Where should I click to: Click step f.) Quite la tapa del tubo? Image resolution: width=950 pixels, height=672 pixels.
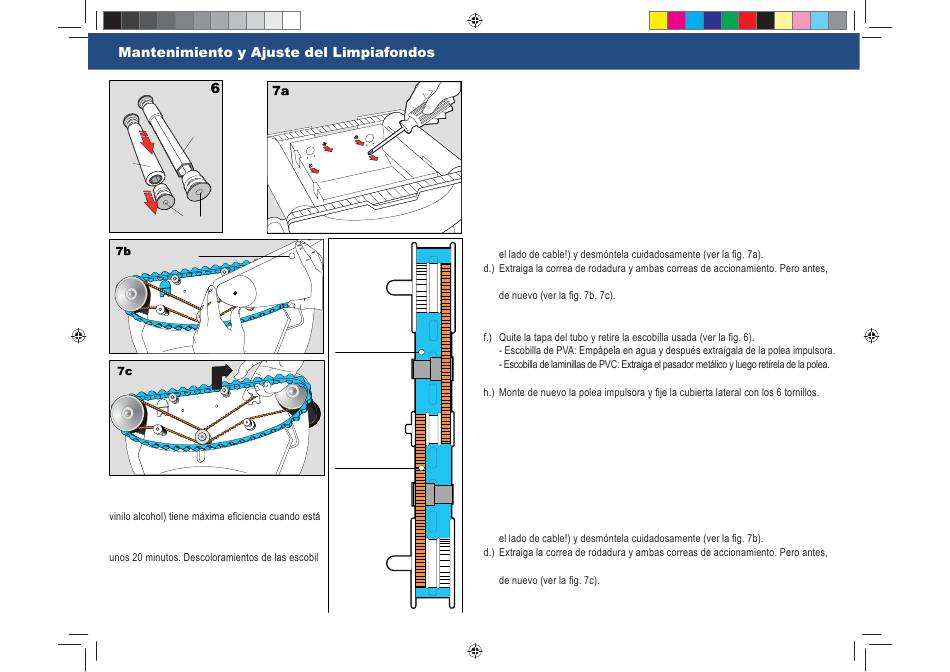click(x=618, y=337)
